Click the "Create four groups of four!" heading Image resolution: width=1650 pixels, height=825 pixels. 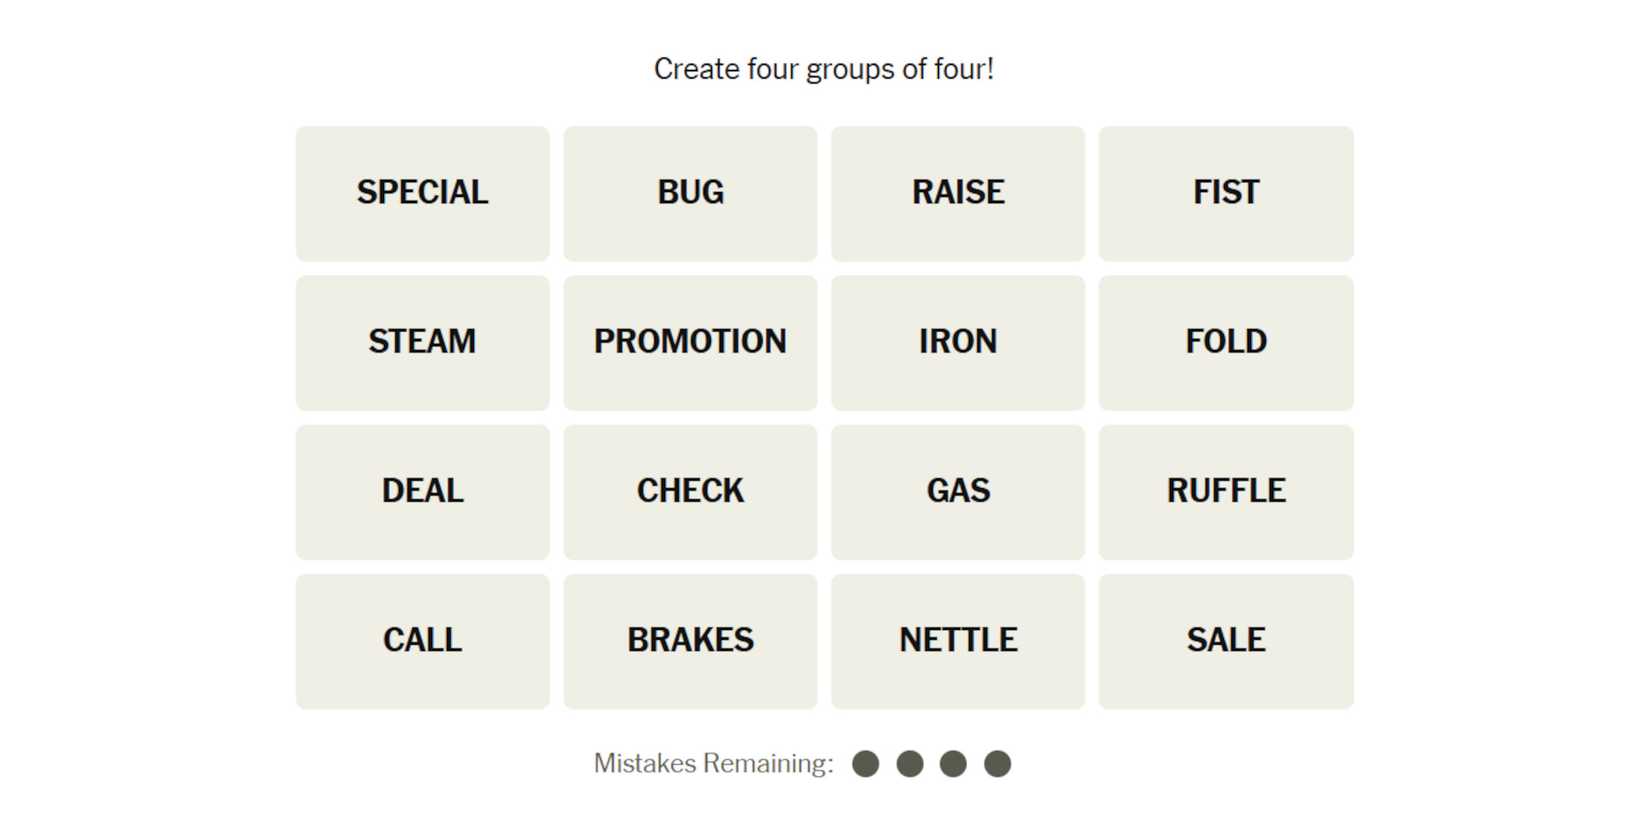(x=824, y=69)
